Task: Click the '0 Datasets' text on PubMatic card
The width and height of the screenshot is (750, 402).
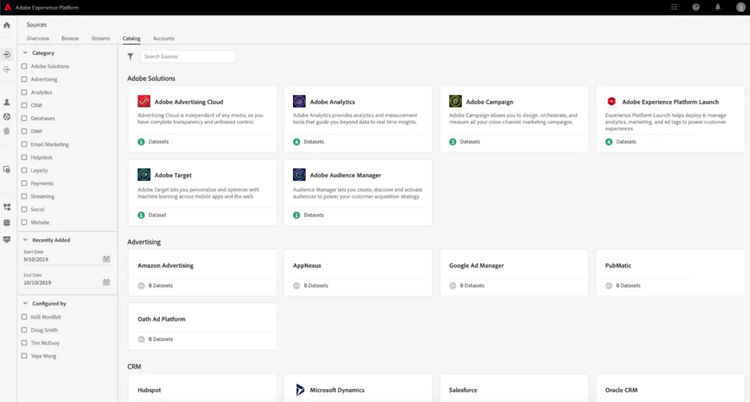Action: click(628, 286)
